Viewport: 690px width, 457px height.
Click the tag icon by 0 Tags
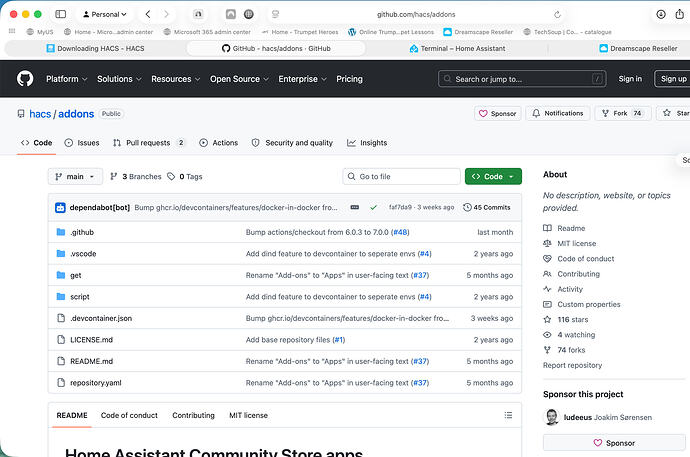pyautogui.click(x=171, y=176)
